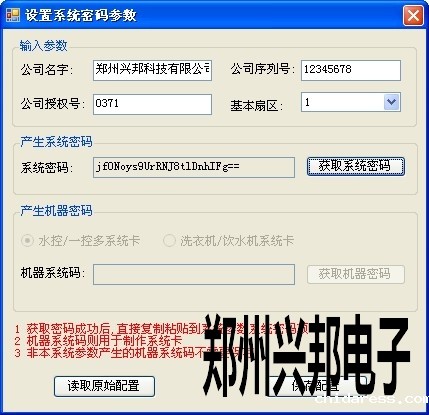Select the 水控/一控多系统卡 radio button

[x=27, y=241]
